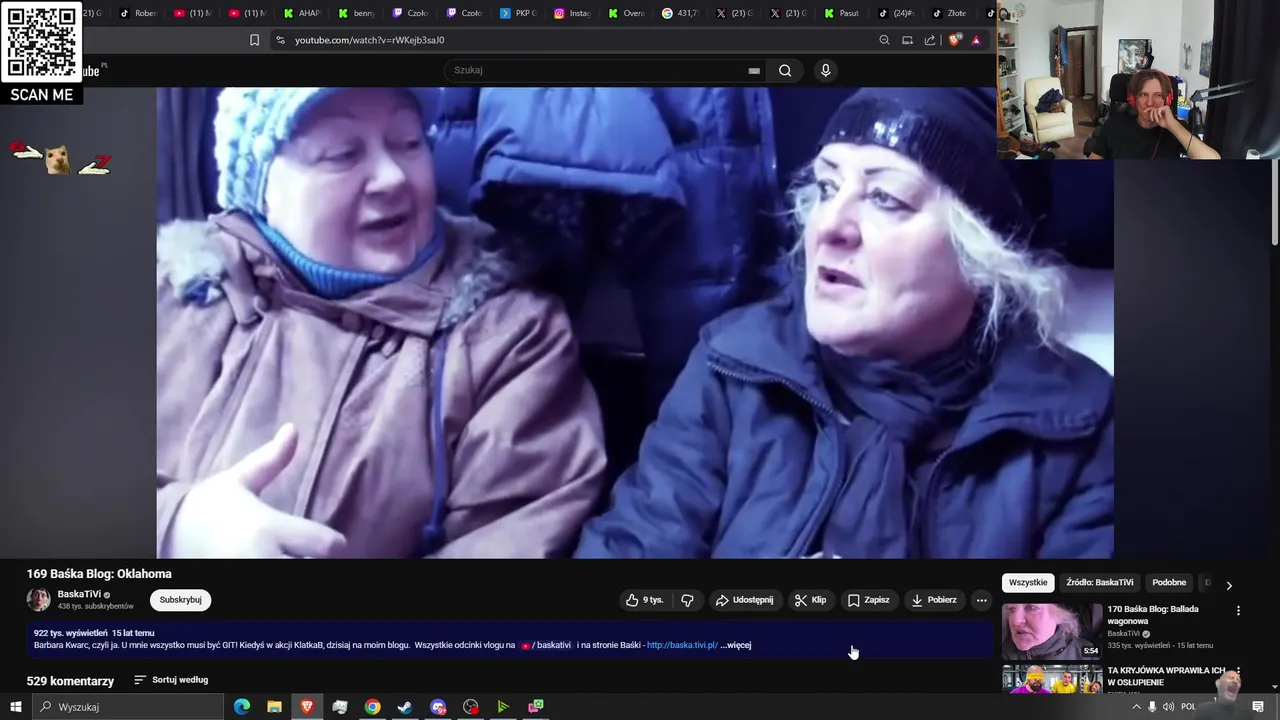Switch to the Instagram browser tab
Image resolution: width=1280 pixels, height=720 pixels.
pos(571,13)
